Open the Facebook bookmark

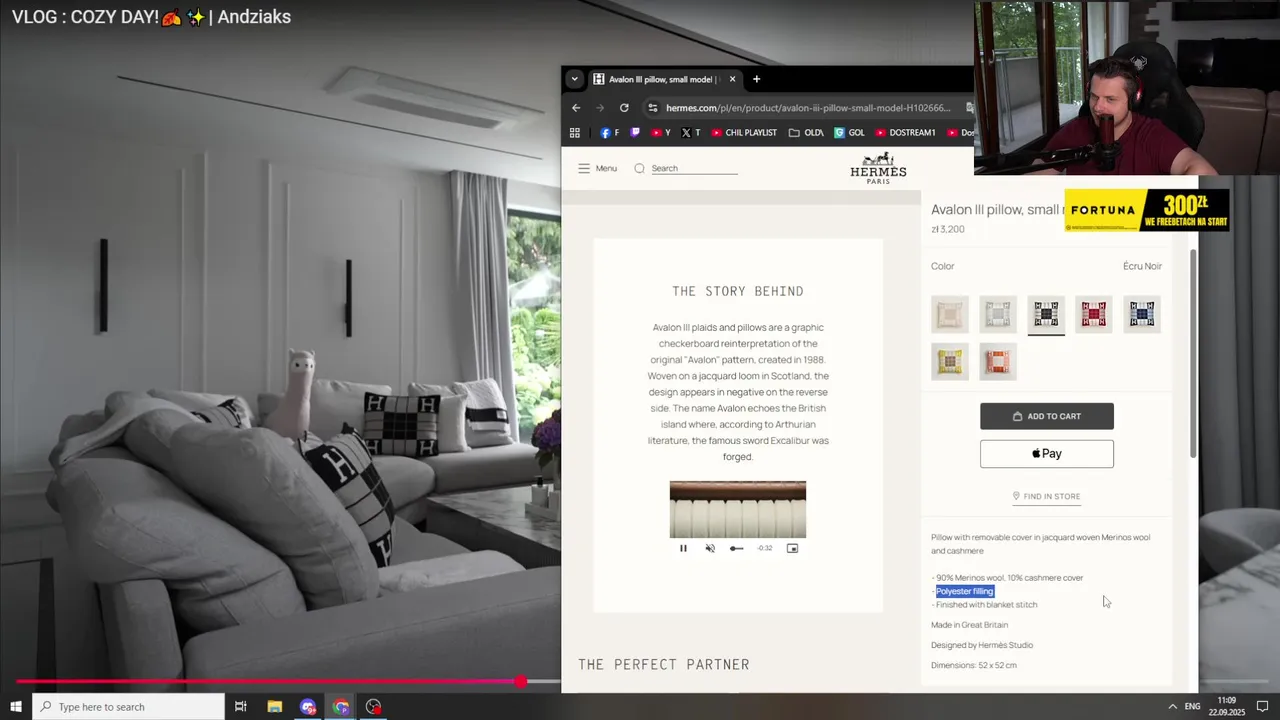tap(609, 132)
